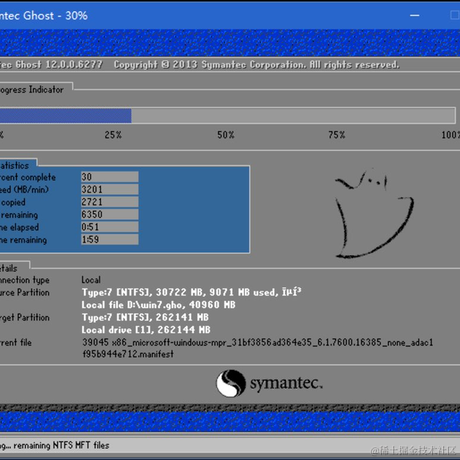
Task: Click the 25% progress marker label
Action: click(x=113, y=135)
